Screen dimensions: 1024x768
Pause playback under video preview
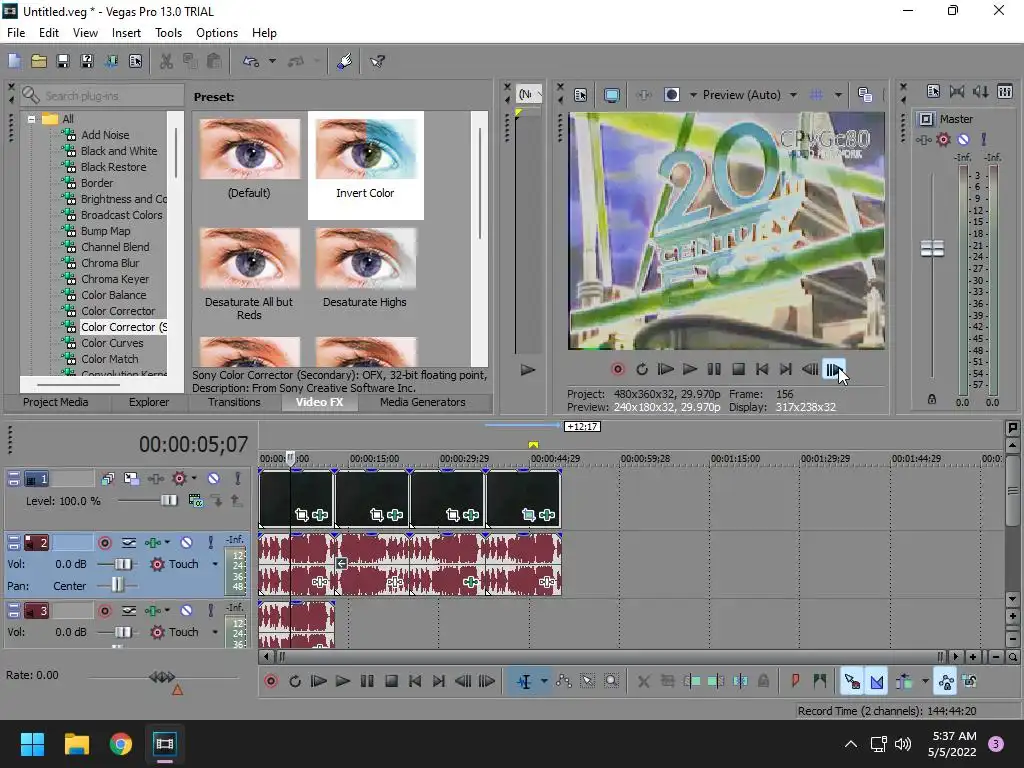[x=714, y=369]
